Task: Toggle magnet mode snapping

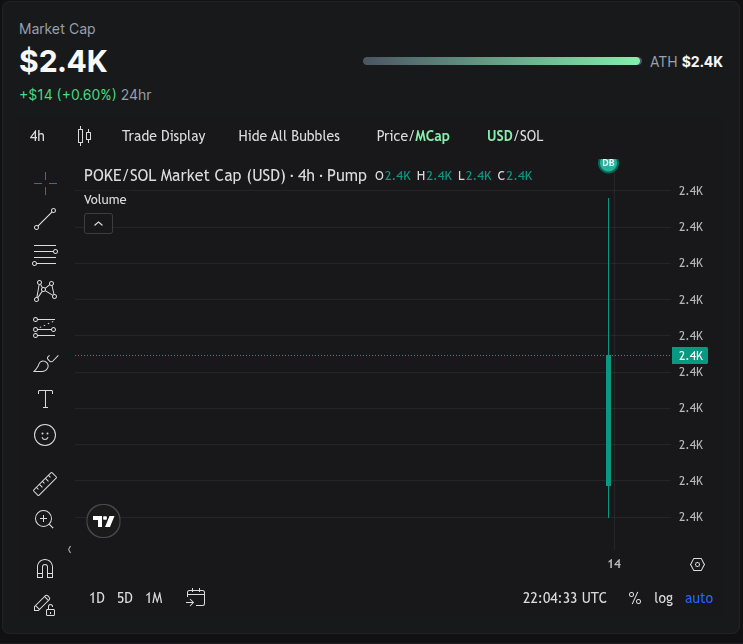Action: [x=45, y=568]
